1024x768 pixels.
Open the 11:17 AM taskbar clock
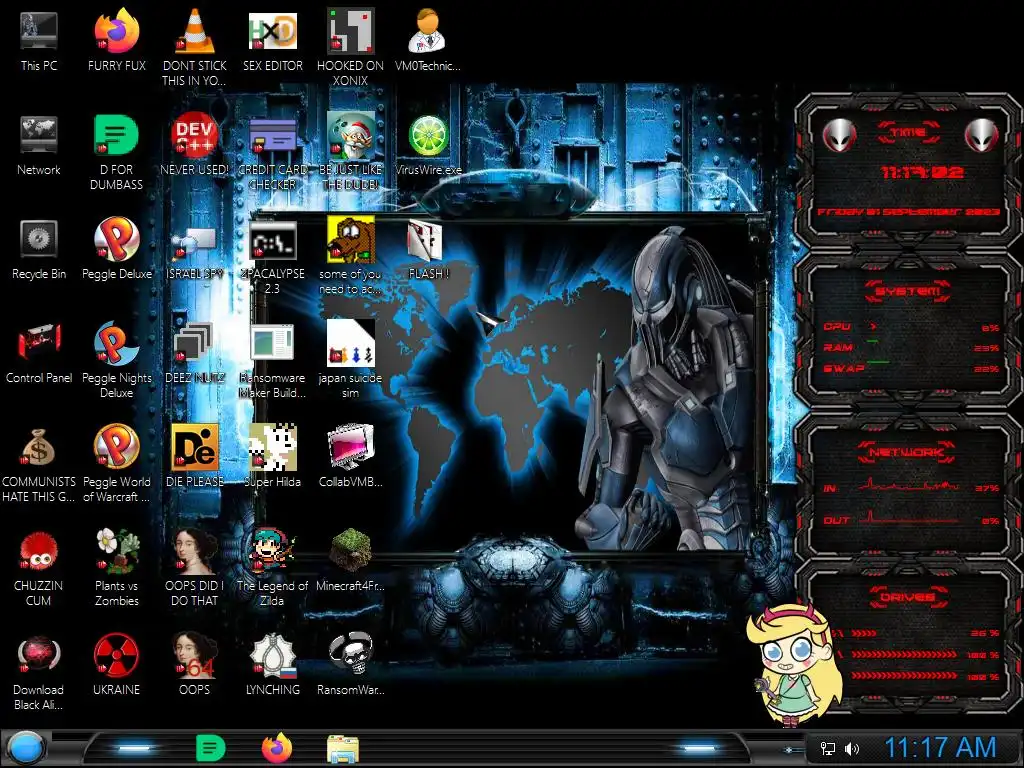[940, 748]
